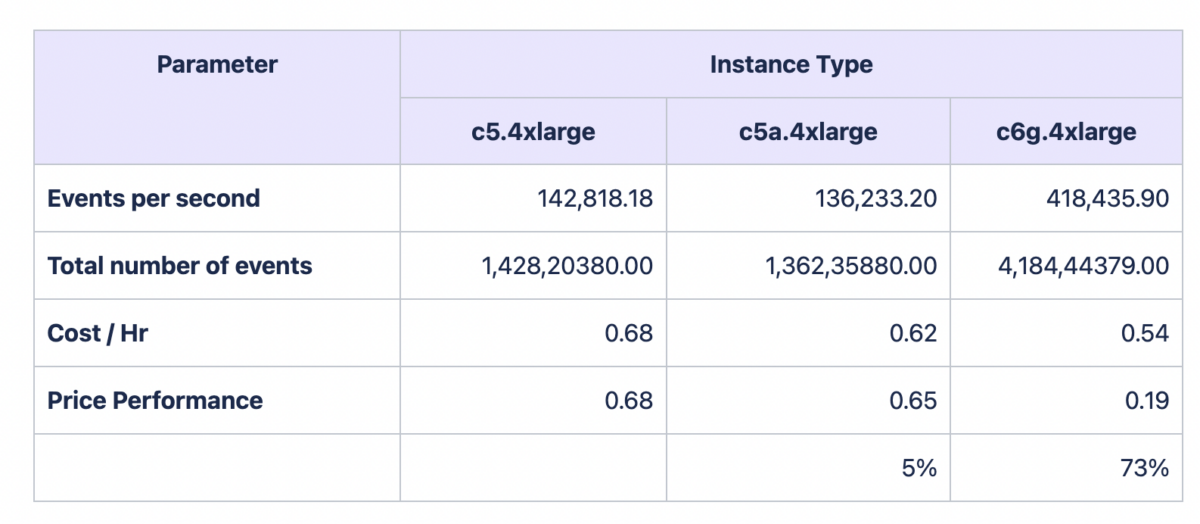
Task: Click the c6g.4xlarge column header
Action: coord(1066,132)
